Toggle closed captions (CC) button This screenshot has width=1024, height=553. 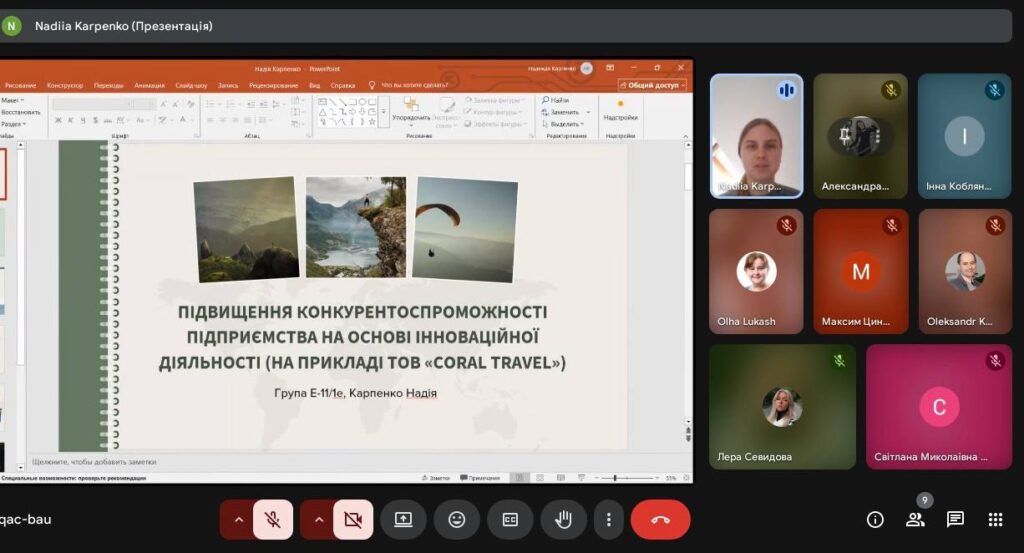(x=510, y=520)
